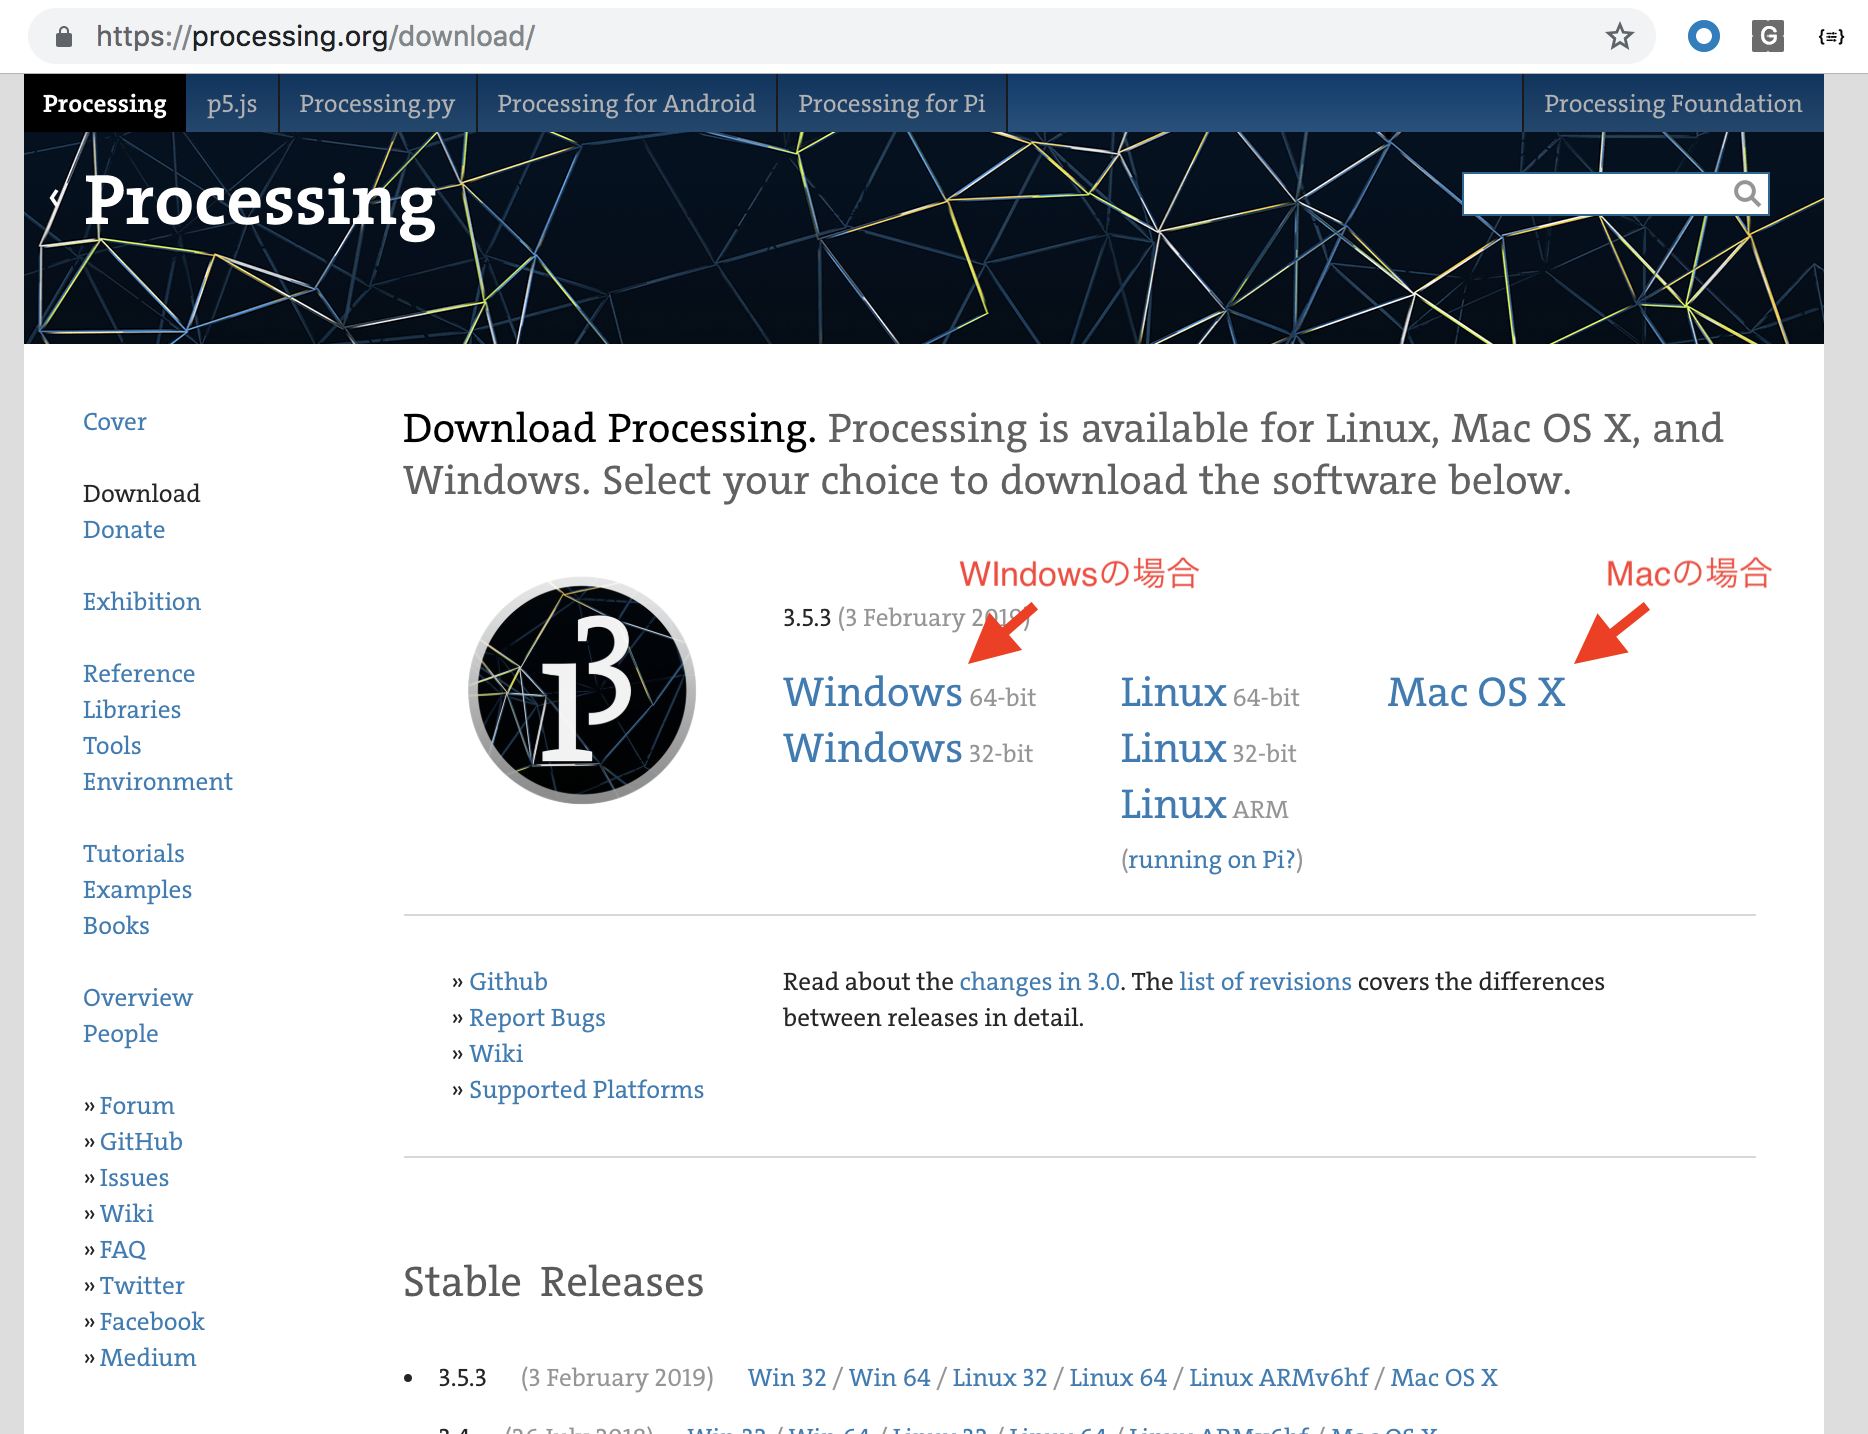Open the Processing for Pi tab
This screenshot has width=1868, height=1434.
point(891,103)
